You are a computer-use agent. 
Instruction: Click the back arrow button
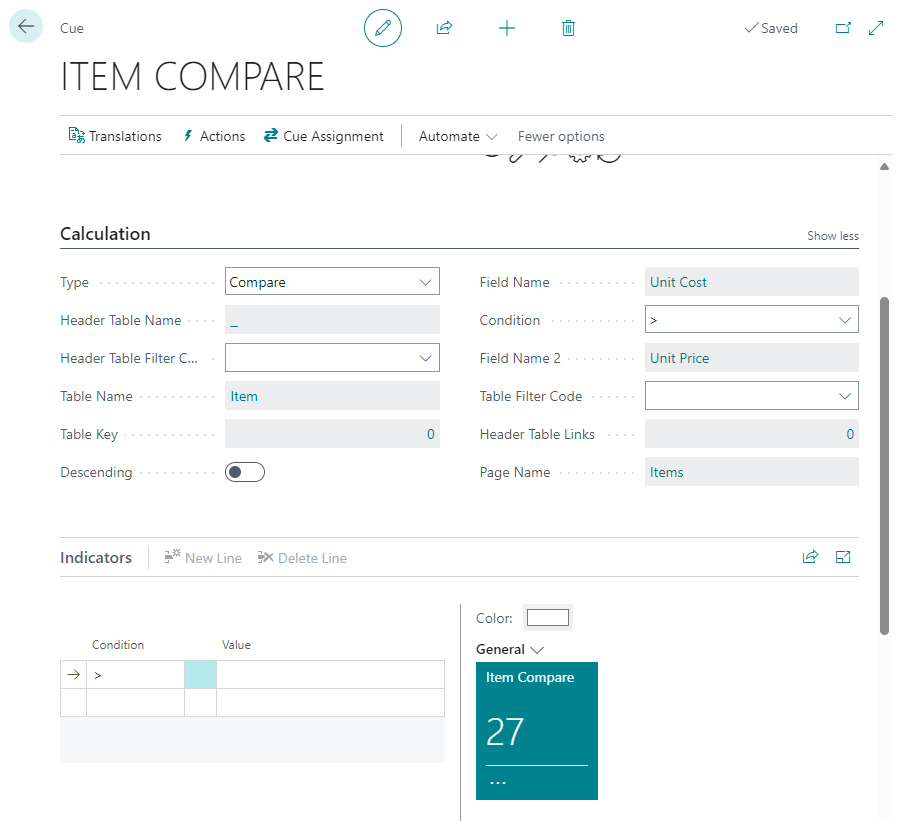(26, 27)
